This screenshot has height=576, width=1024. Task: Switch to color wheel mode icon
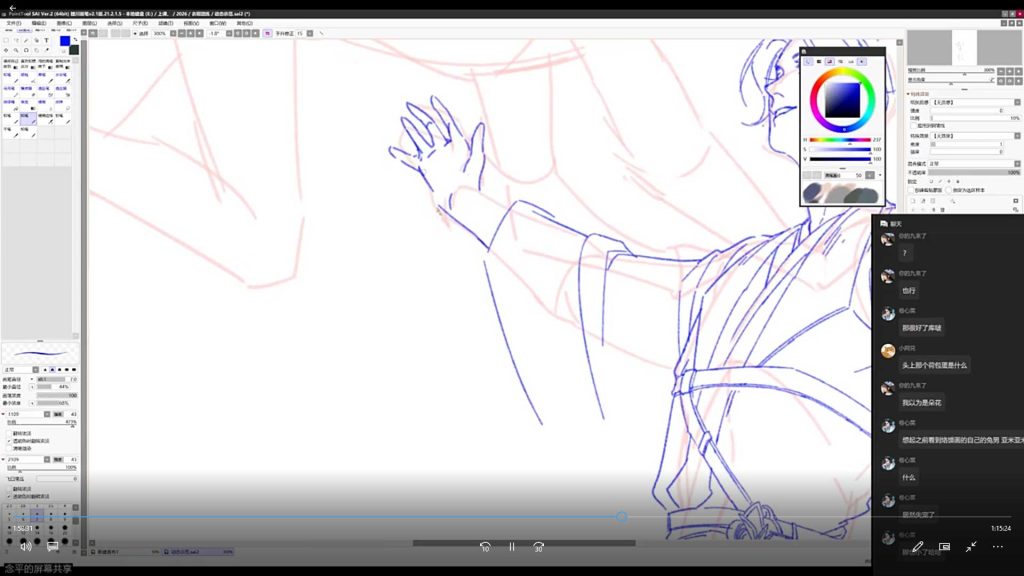808,61
